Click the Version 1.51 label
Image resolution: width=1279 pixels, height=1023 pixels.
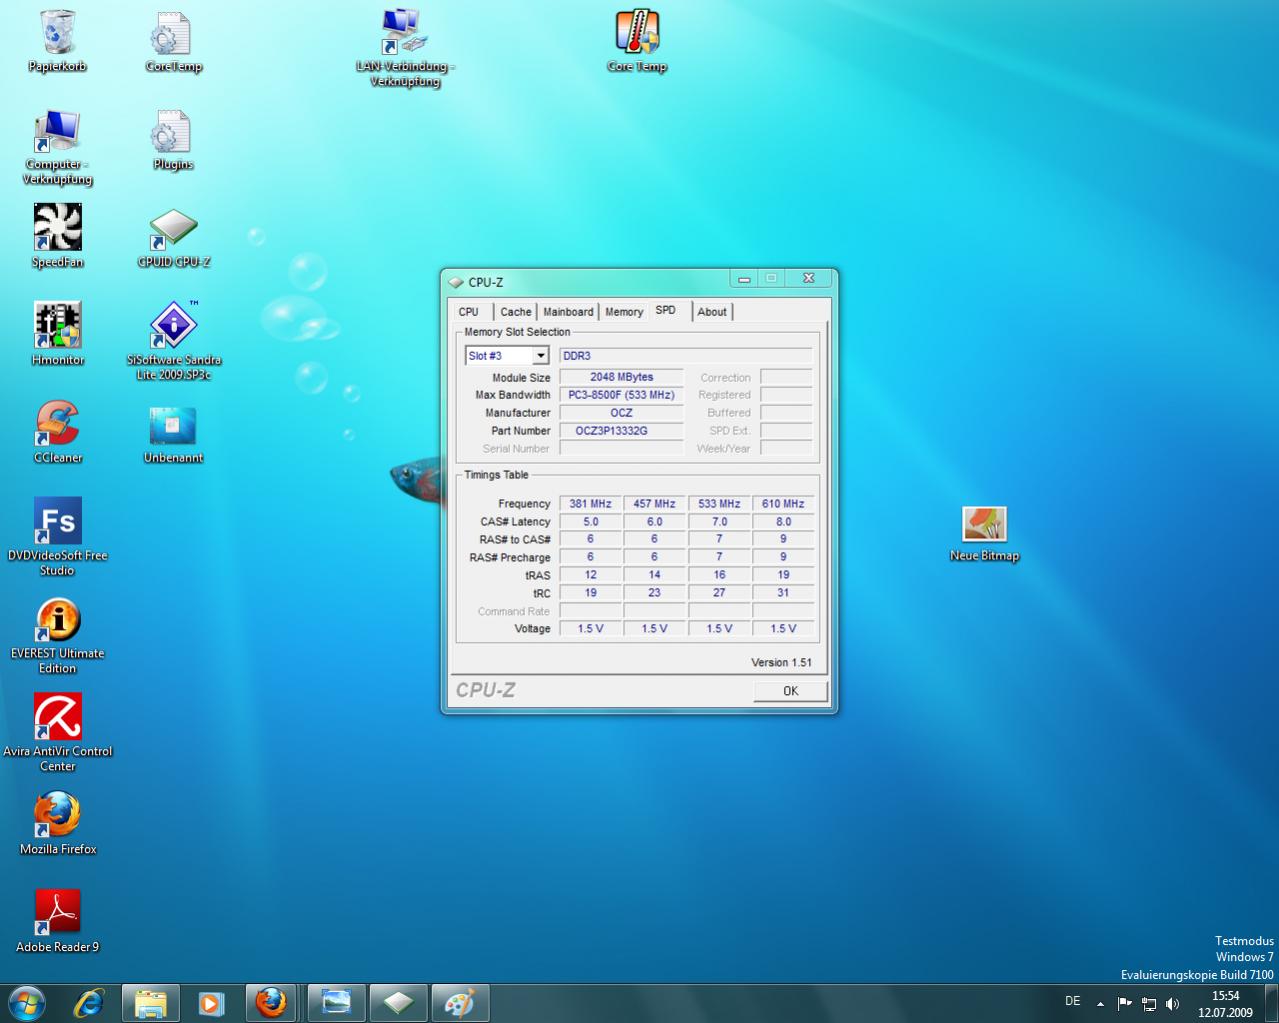tap(781, 663)
